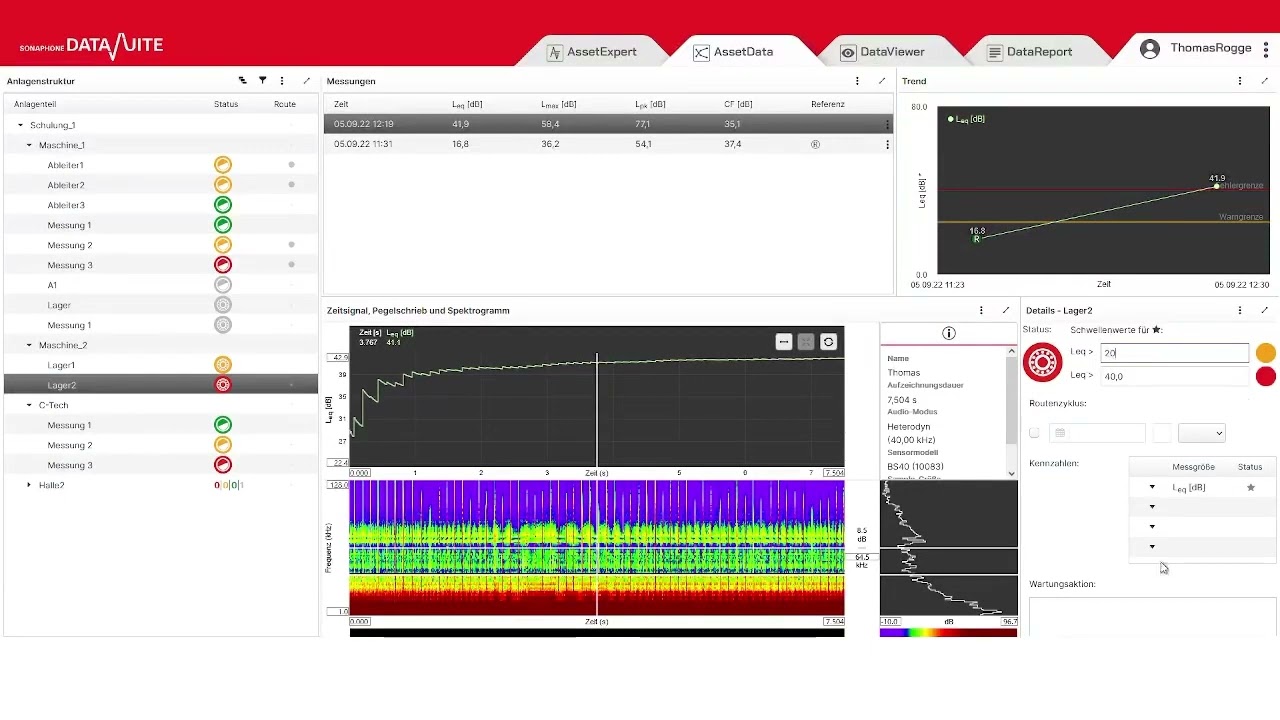Collapse the Maschine_2 tree node
This screenshot has height=720, width=1280.
(29, 345)
